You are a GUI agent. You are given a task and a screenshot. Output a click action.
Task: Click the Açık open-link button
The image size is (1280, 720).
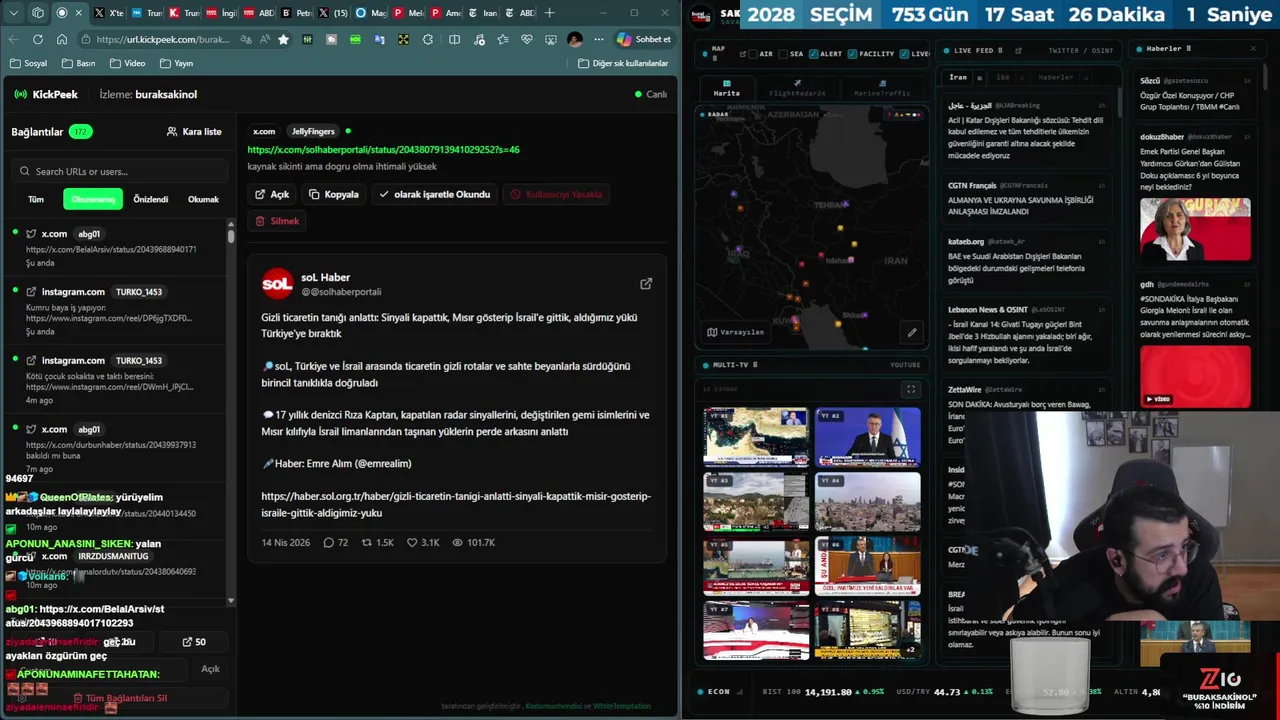[272, 194]
